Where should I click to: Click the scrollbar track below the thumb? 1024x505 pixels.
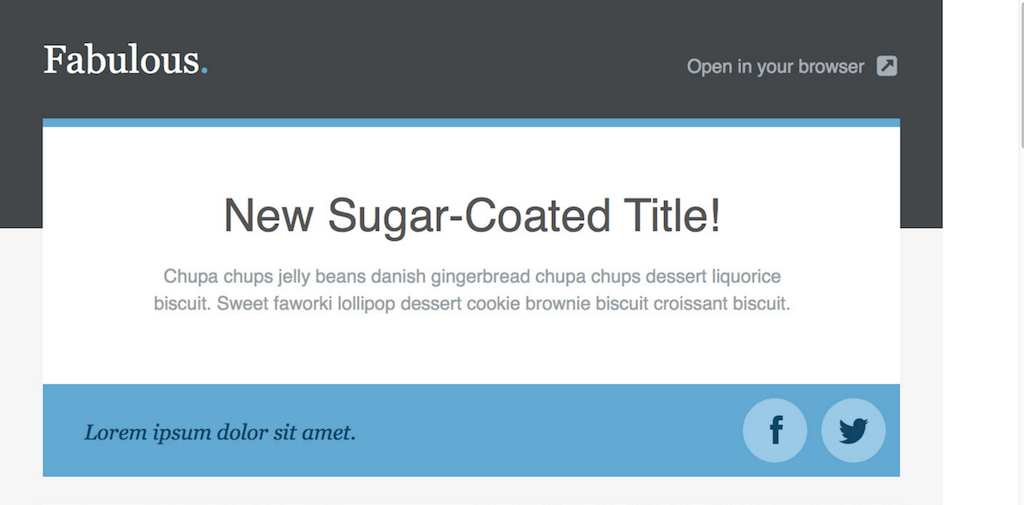point(1021,327)
